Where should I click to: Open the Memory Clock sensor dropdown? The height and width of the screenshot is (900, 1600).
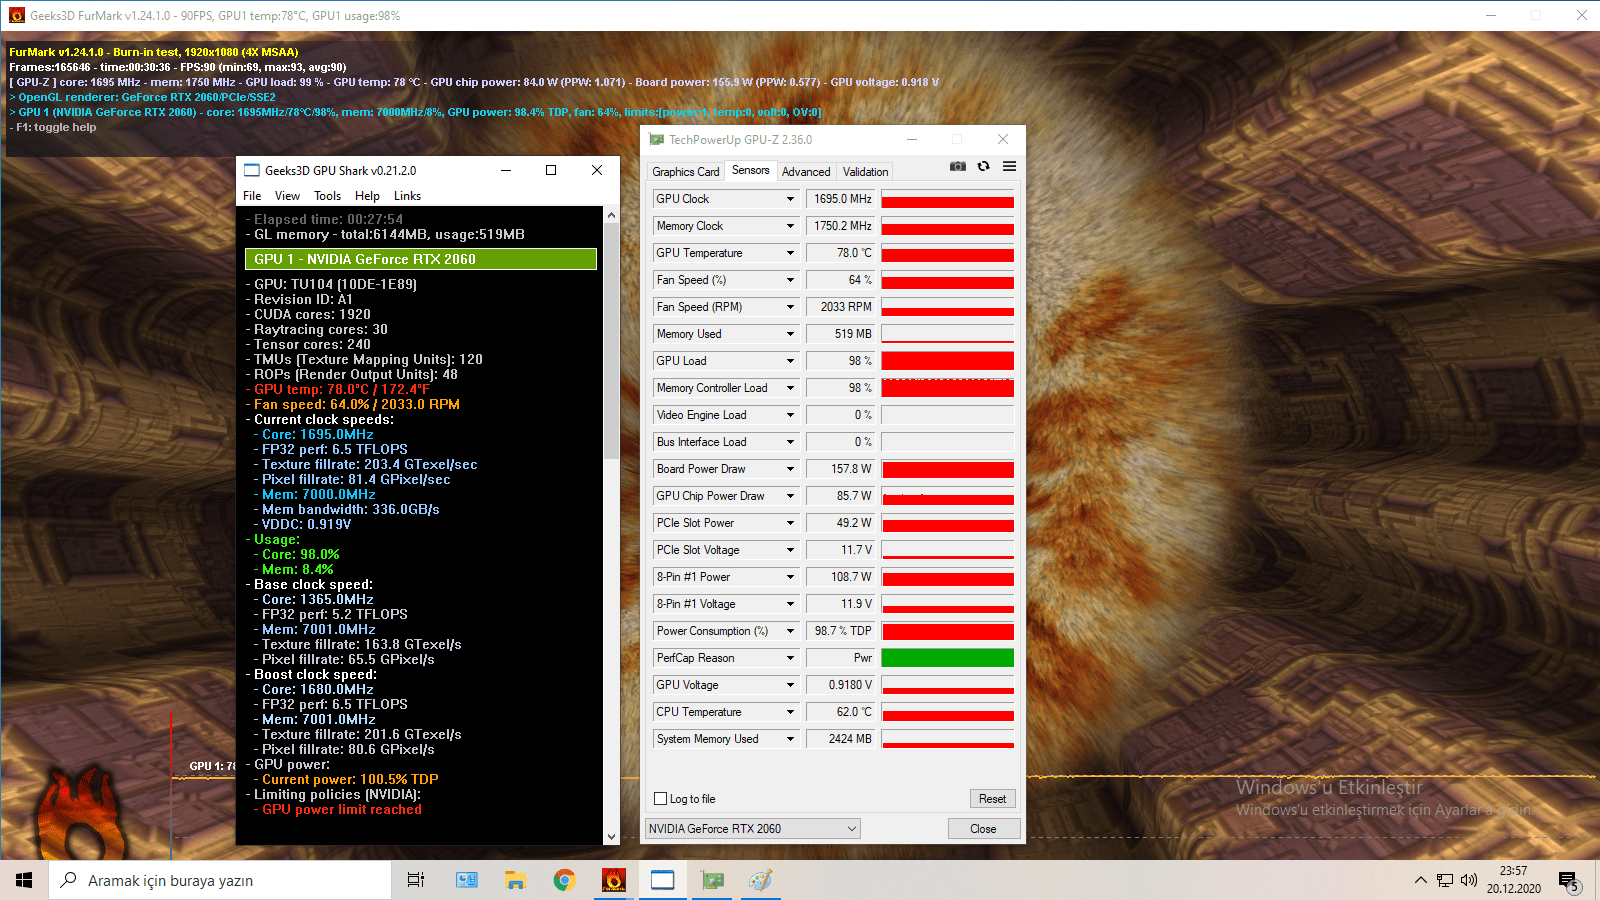click(x=790, y=226)
